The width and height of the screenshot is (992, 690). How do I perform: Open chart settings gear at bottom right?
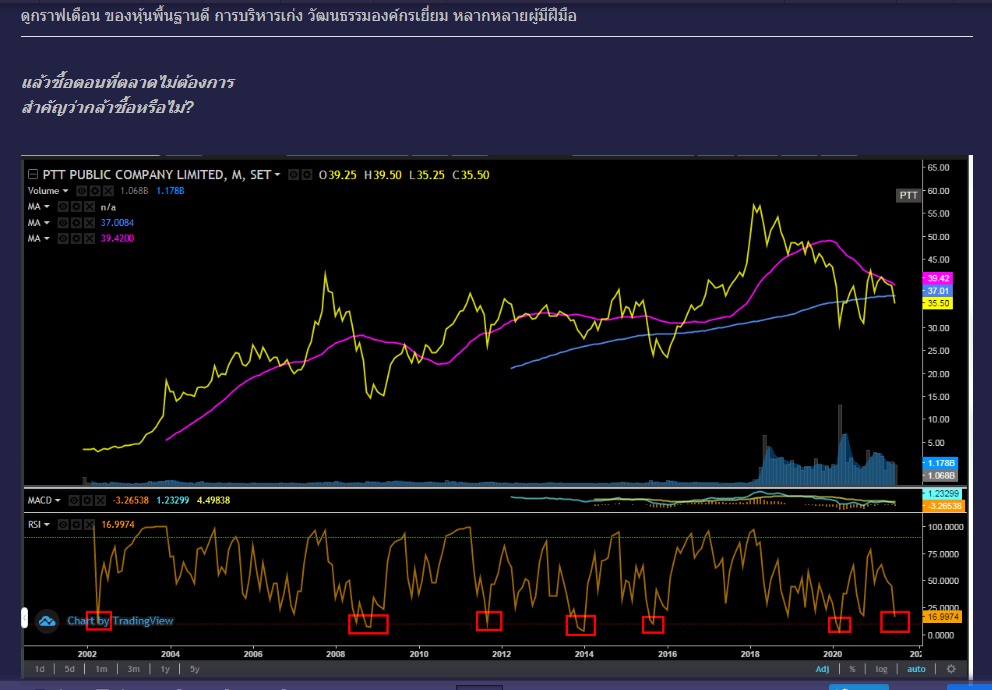click(x=951, y=668)
